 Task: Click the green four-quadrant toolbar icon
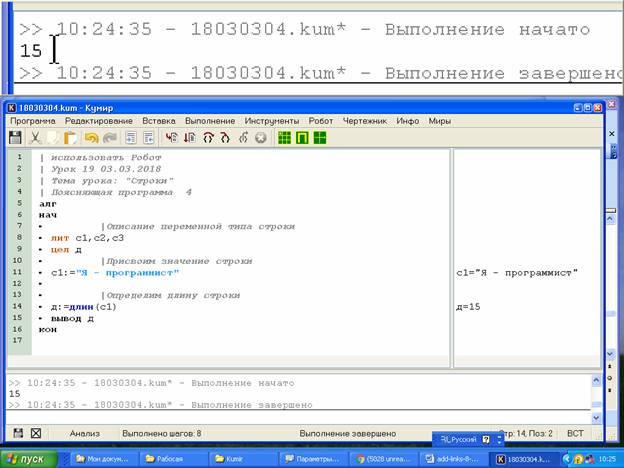[x=320, y=138]
